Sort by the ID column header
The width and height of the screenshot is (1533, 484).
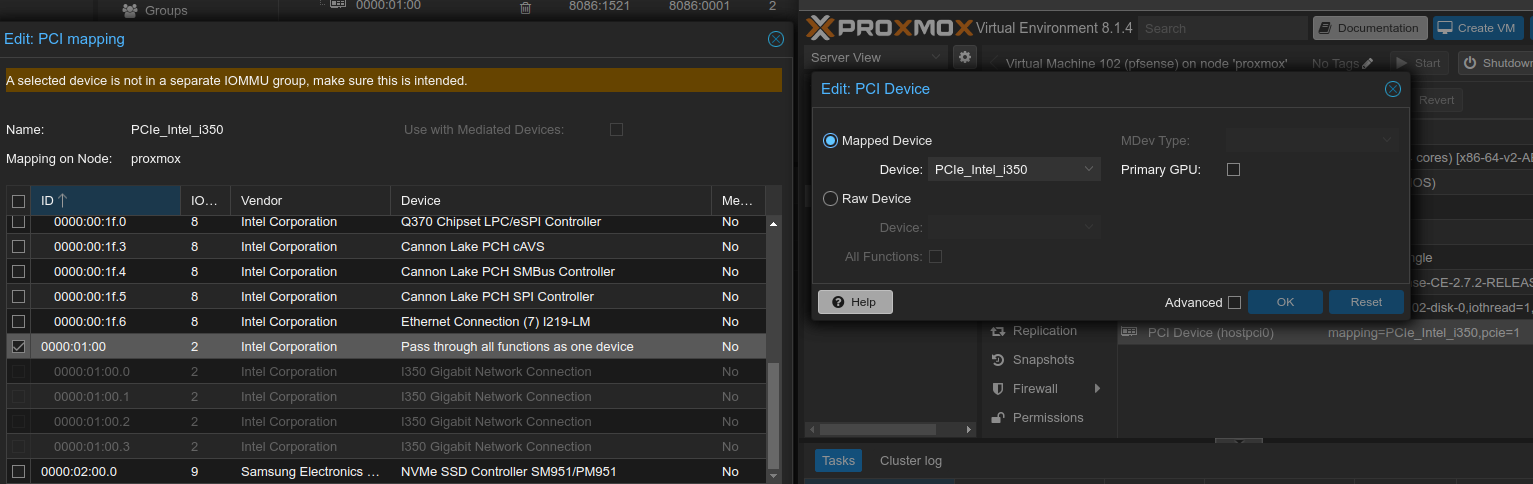coord(105,201)
